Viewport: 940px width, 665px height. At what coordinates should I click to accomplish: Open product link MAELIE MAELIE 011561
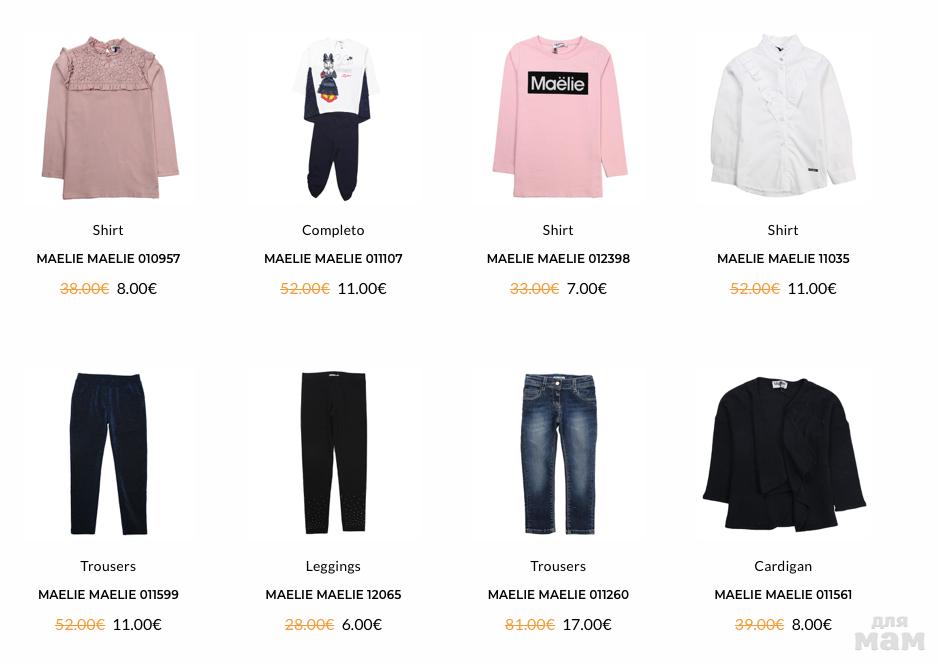pyautogui.click(x=783, y=594)
